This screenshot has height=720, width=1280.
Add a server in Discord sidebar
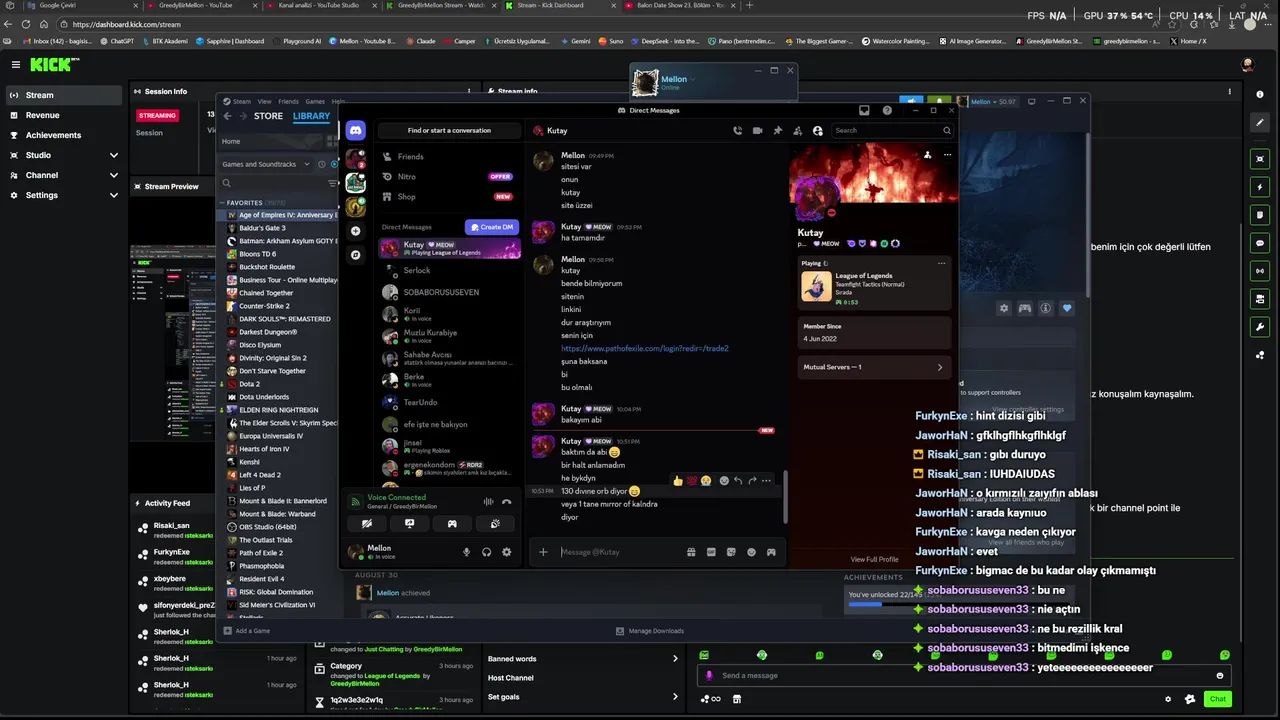point(355,231)
